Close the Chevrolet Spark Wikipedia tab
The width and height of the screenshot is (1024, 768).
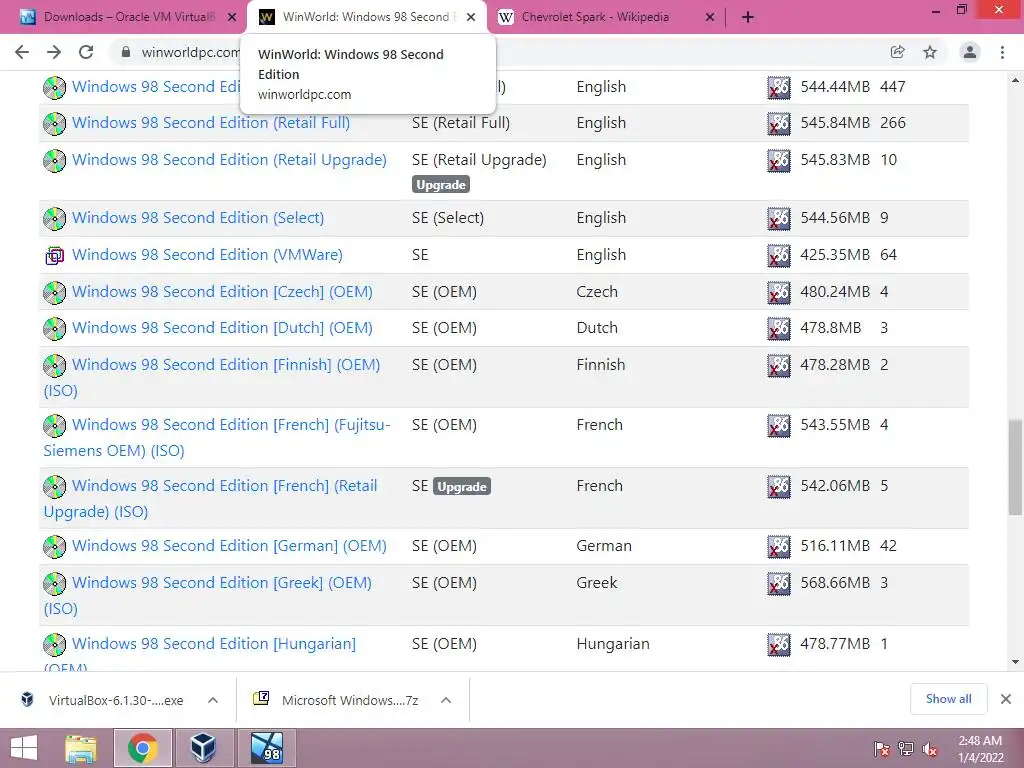[x=710, y=18]
